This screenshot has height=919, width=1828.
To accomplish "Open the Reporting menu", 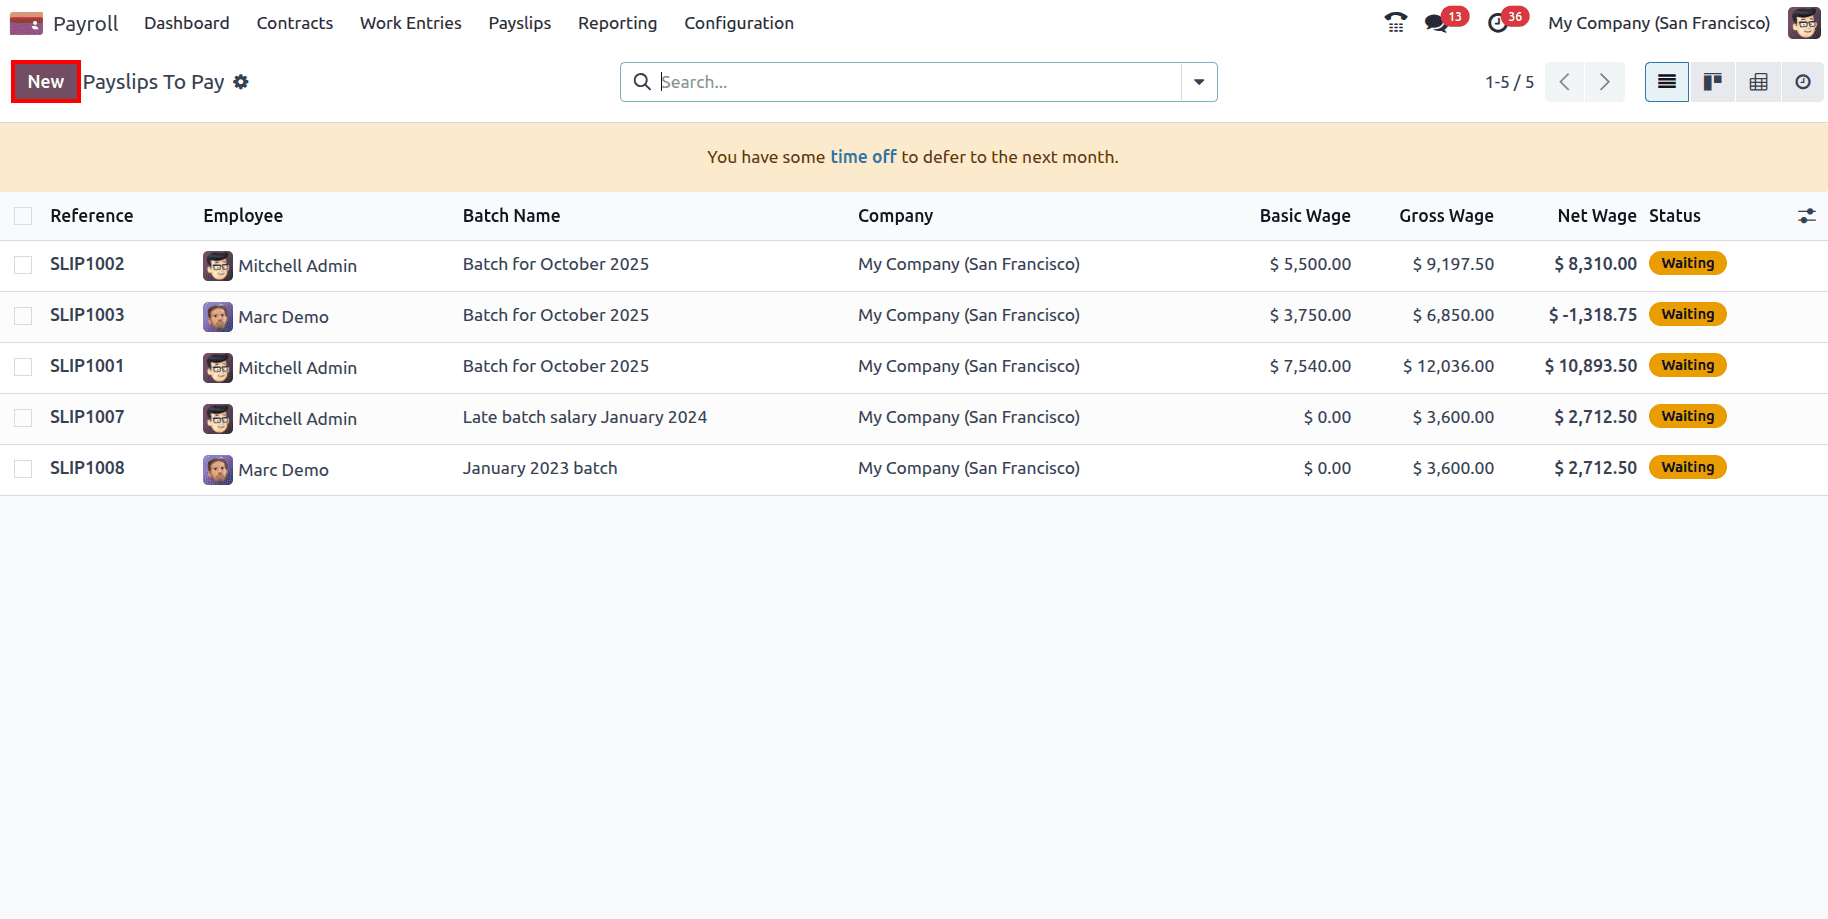I will pos(617,22).
